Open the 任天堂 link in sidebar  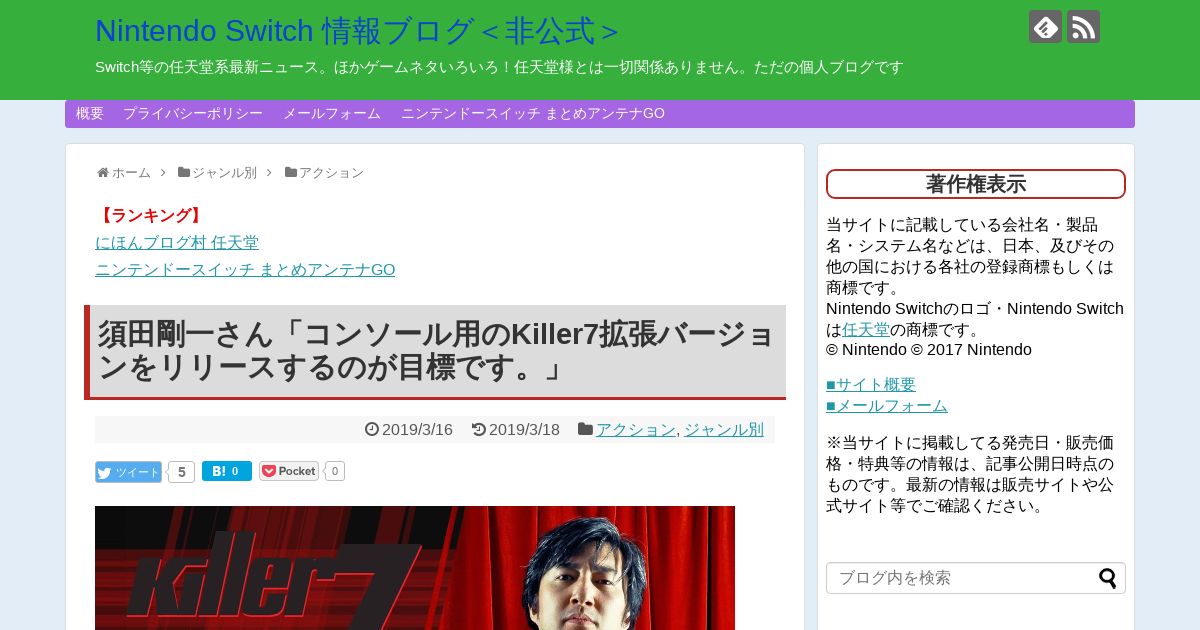pos(866,329)
